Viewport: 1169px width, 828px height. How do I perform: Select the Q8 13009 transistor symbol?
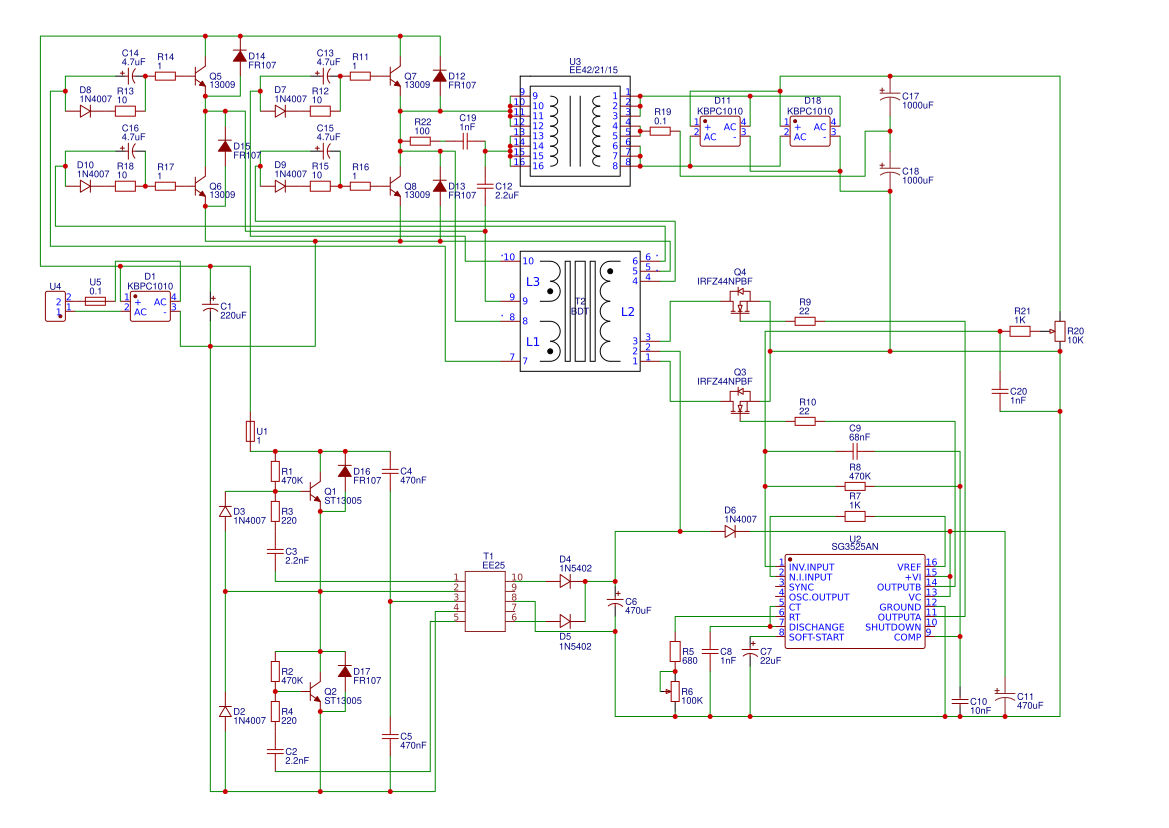[x=395, y=186]
